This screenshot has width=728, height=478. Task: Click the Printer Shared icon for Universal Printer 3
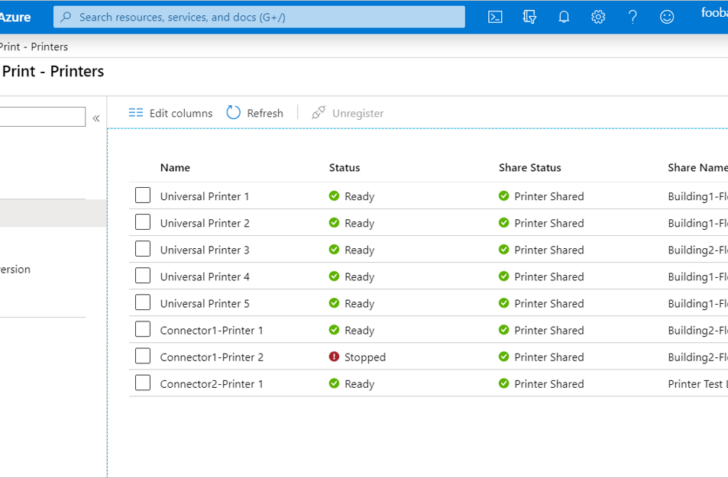pos(504,249)
